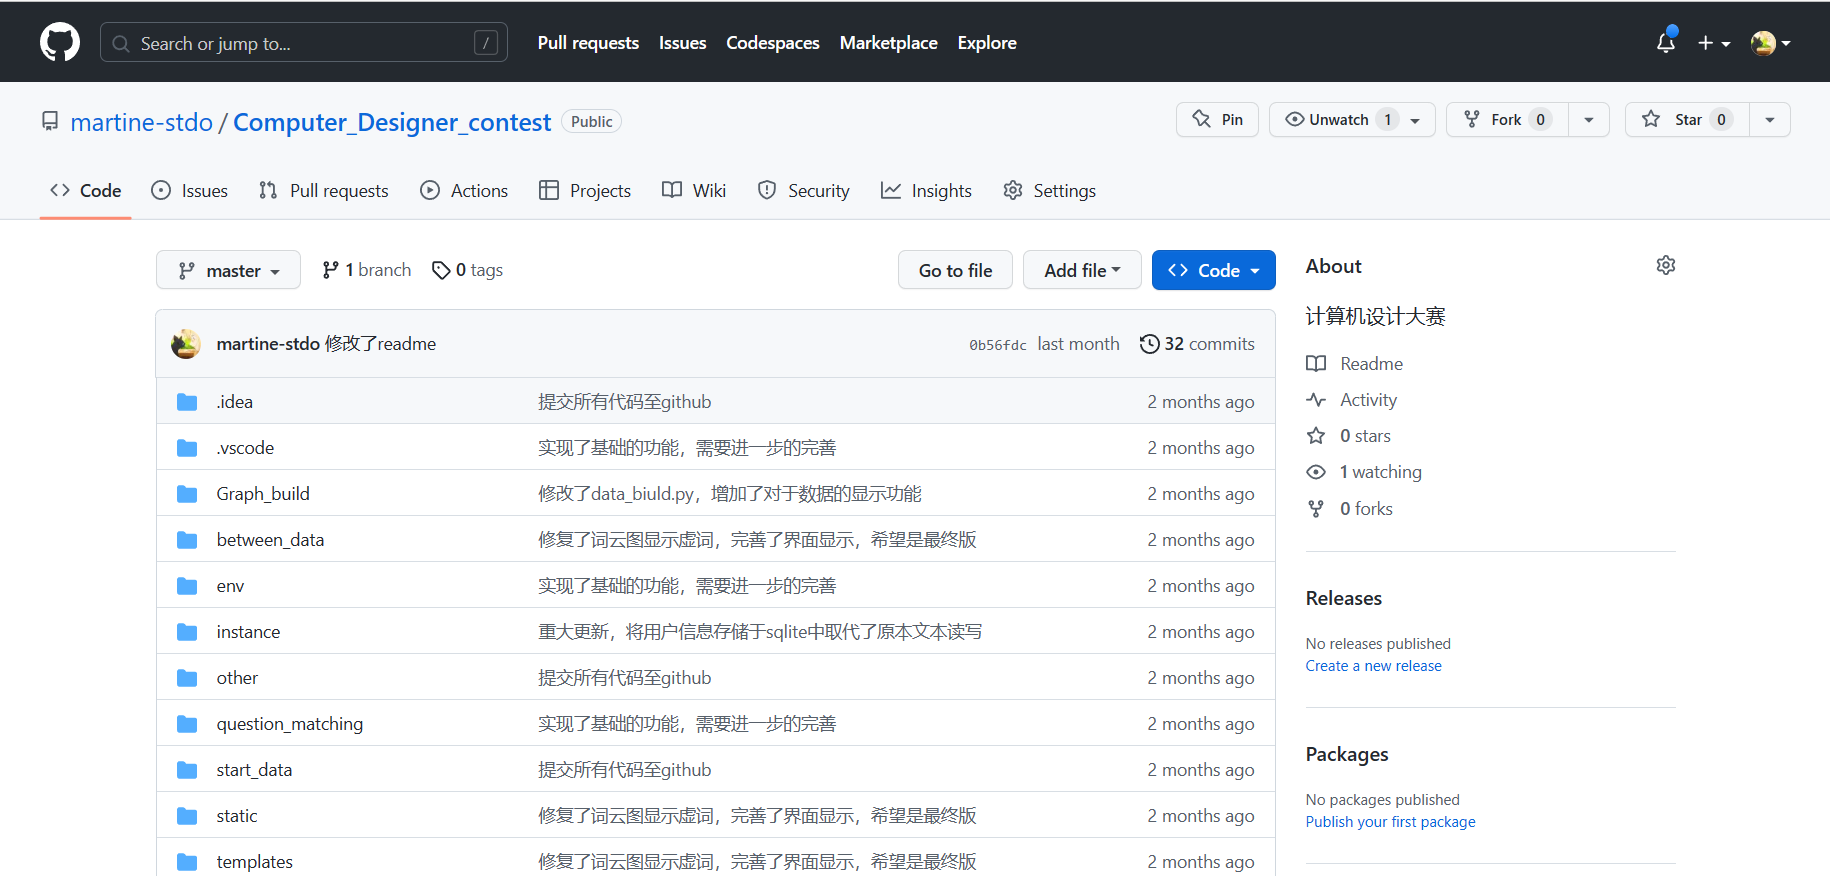Switch to the Projects tab
This screenshot has width=1830, height=876.
click(x=585, y=190)
